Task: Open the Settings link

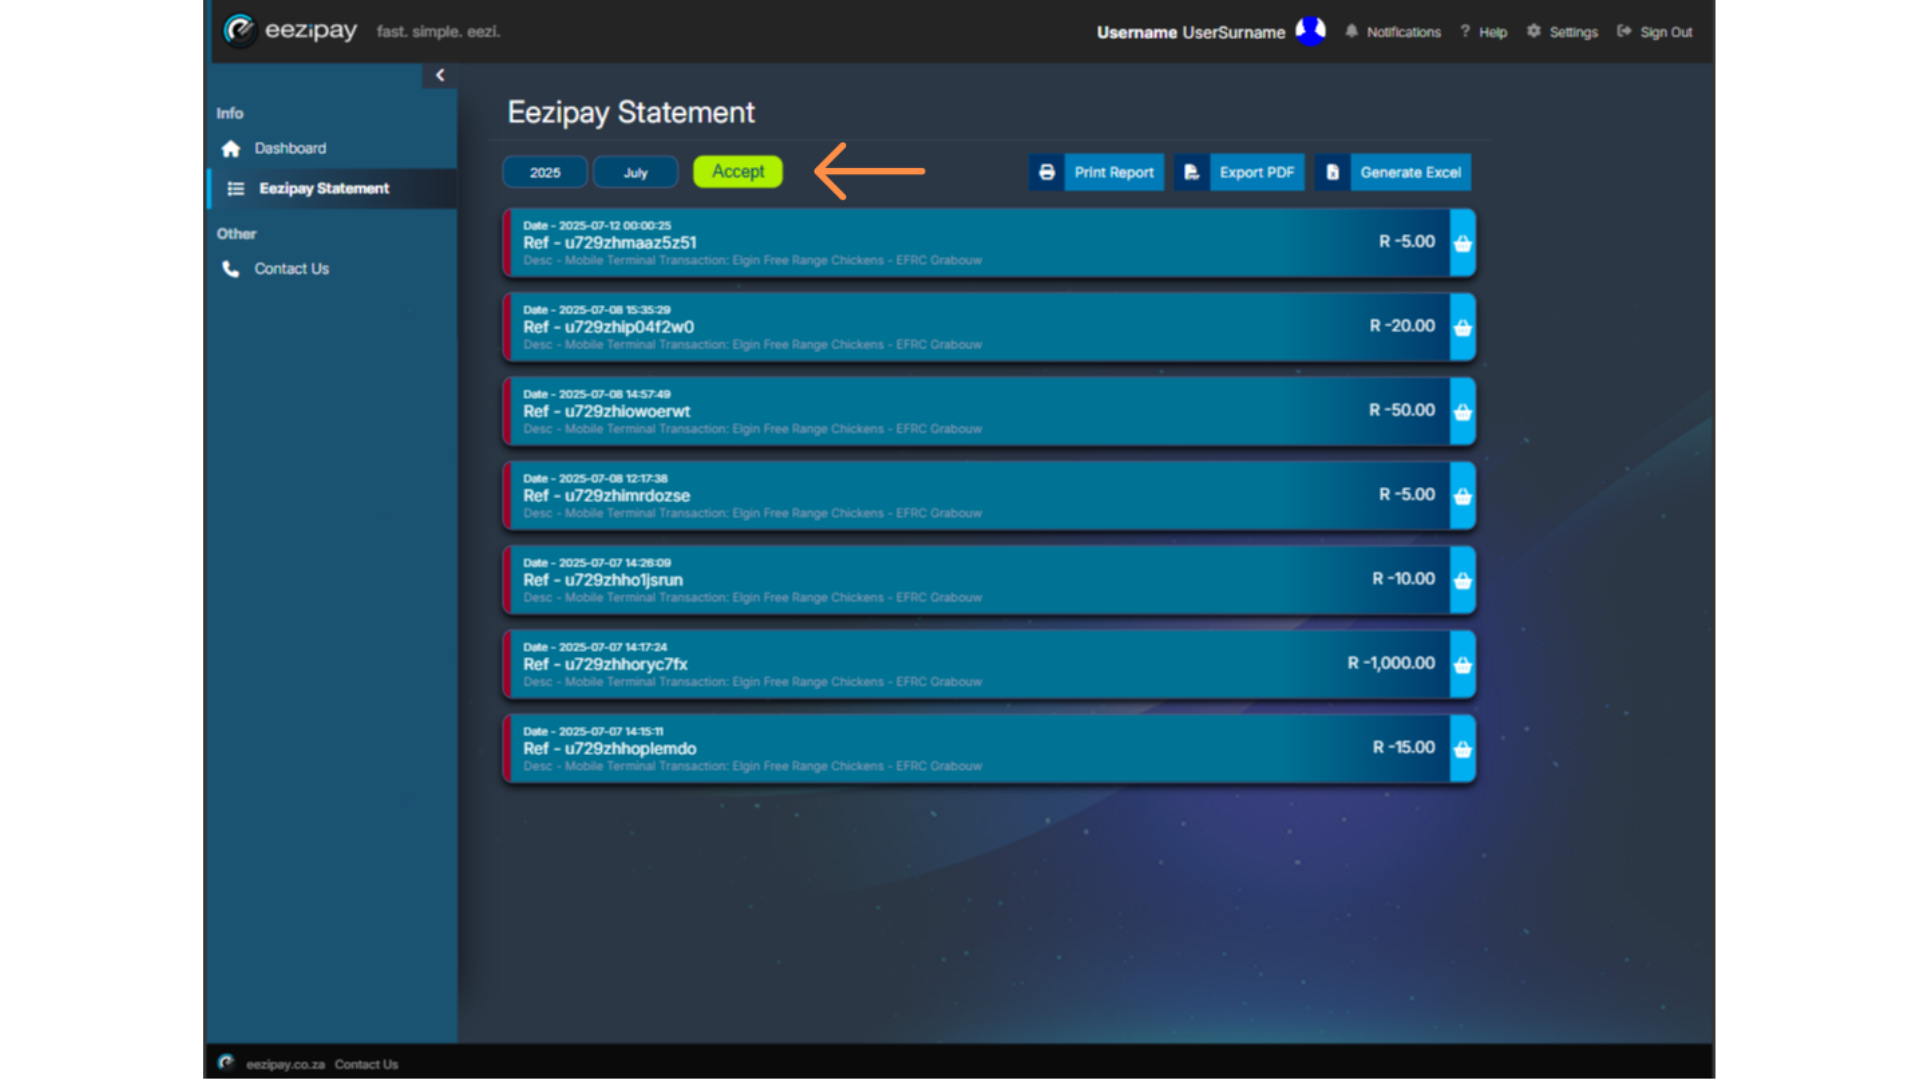Action: pos(1573,32)
